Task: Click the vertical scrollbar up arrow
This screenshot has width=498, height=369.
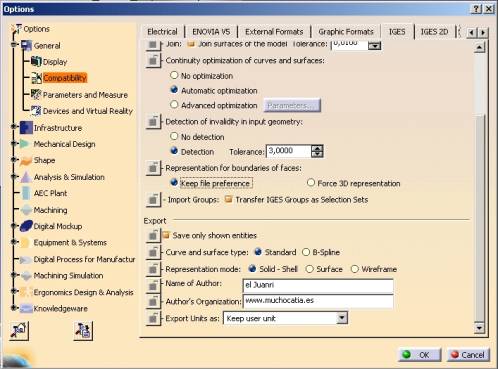Action: pos(479,47)
